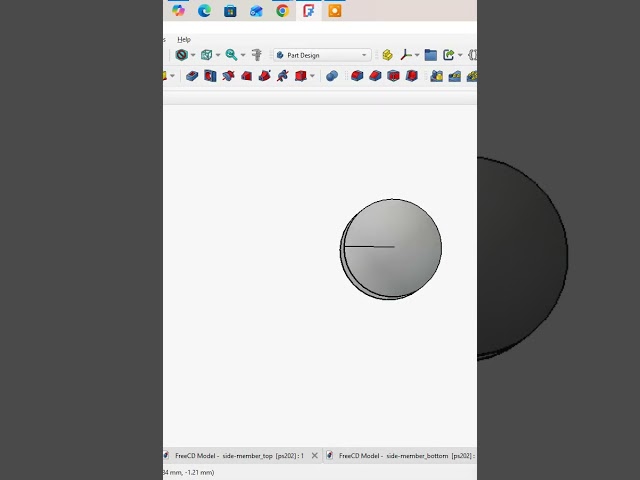The width and height of the screenshot is (640, 480).
Task: Select the Measure caliper tool
Action: (257, 55)
